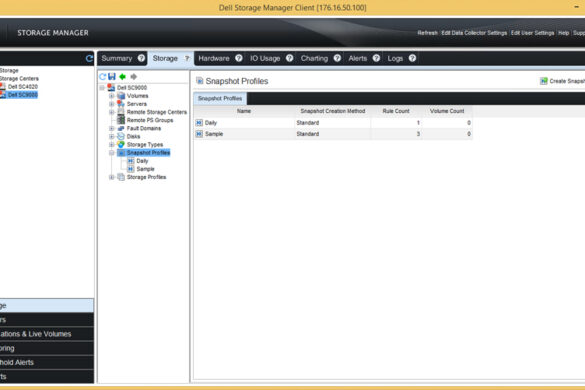Screen dimensions: 585x390
Task: Click the help icon beside the Charting tab
Action: [x=337, y=58]
